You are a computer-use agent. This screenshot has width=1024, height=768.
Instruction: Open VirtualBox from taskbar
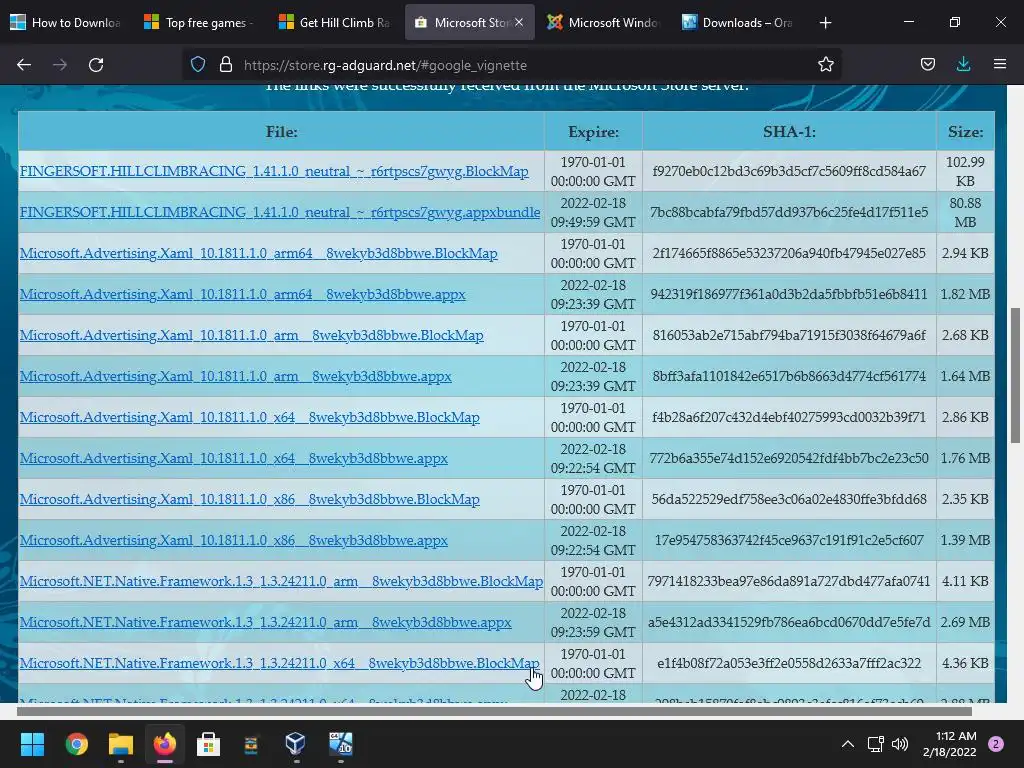(x=295, y=744)
